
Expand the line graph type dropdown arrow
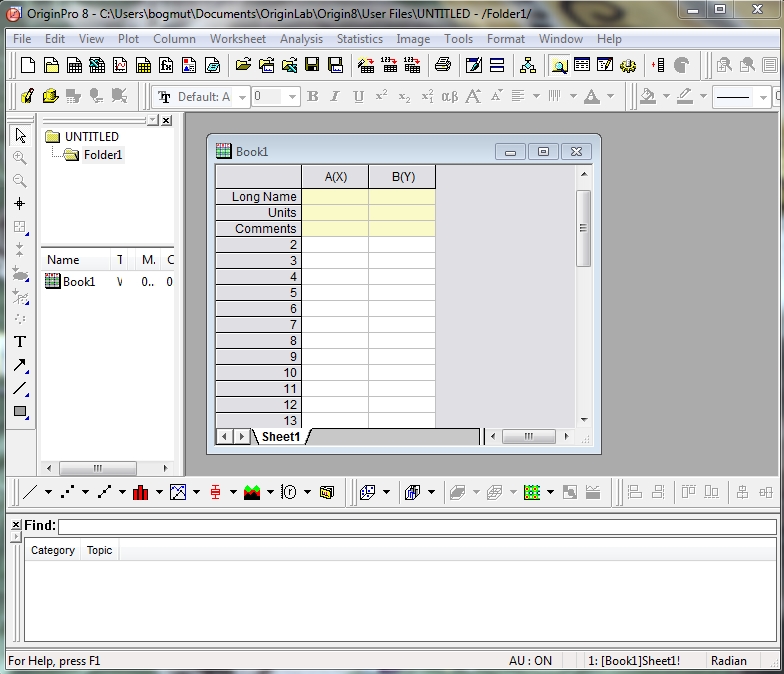coord(48,492)
